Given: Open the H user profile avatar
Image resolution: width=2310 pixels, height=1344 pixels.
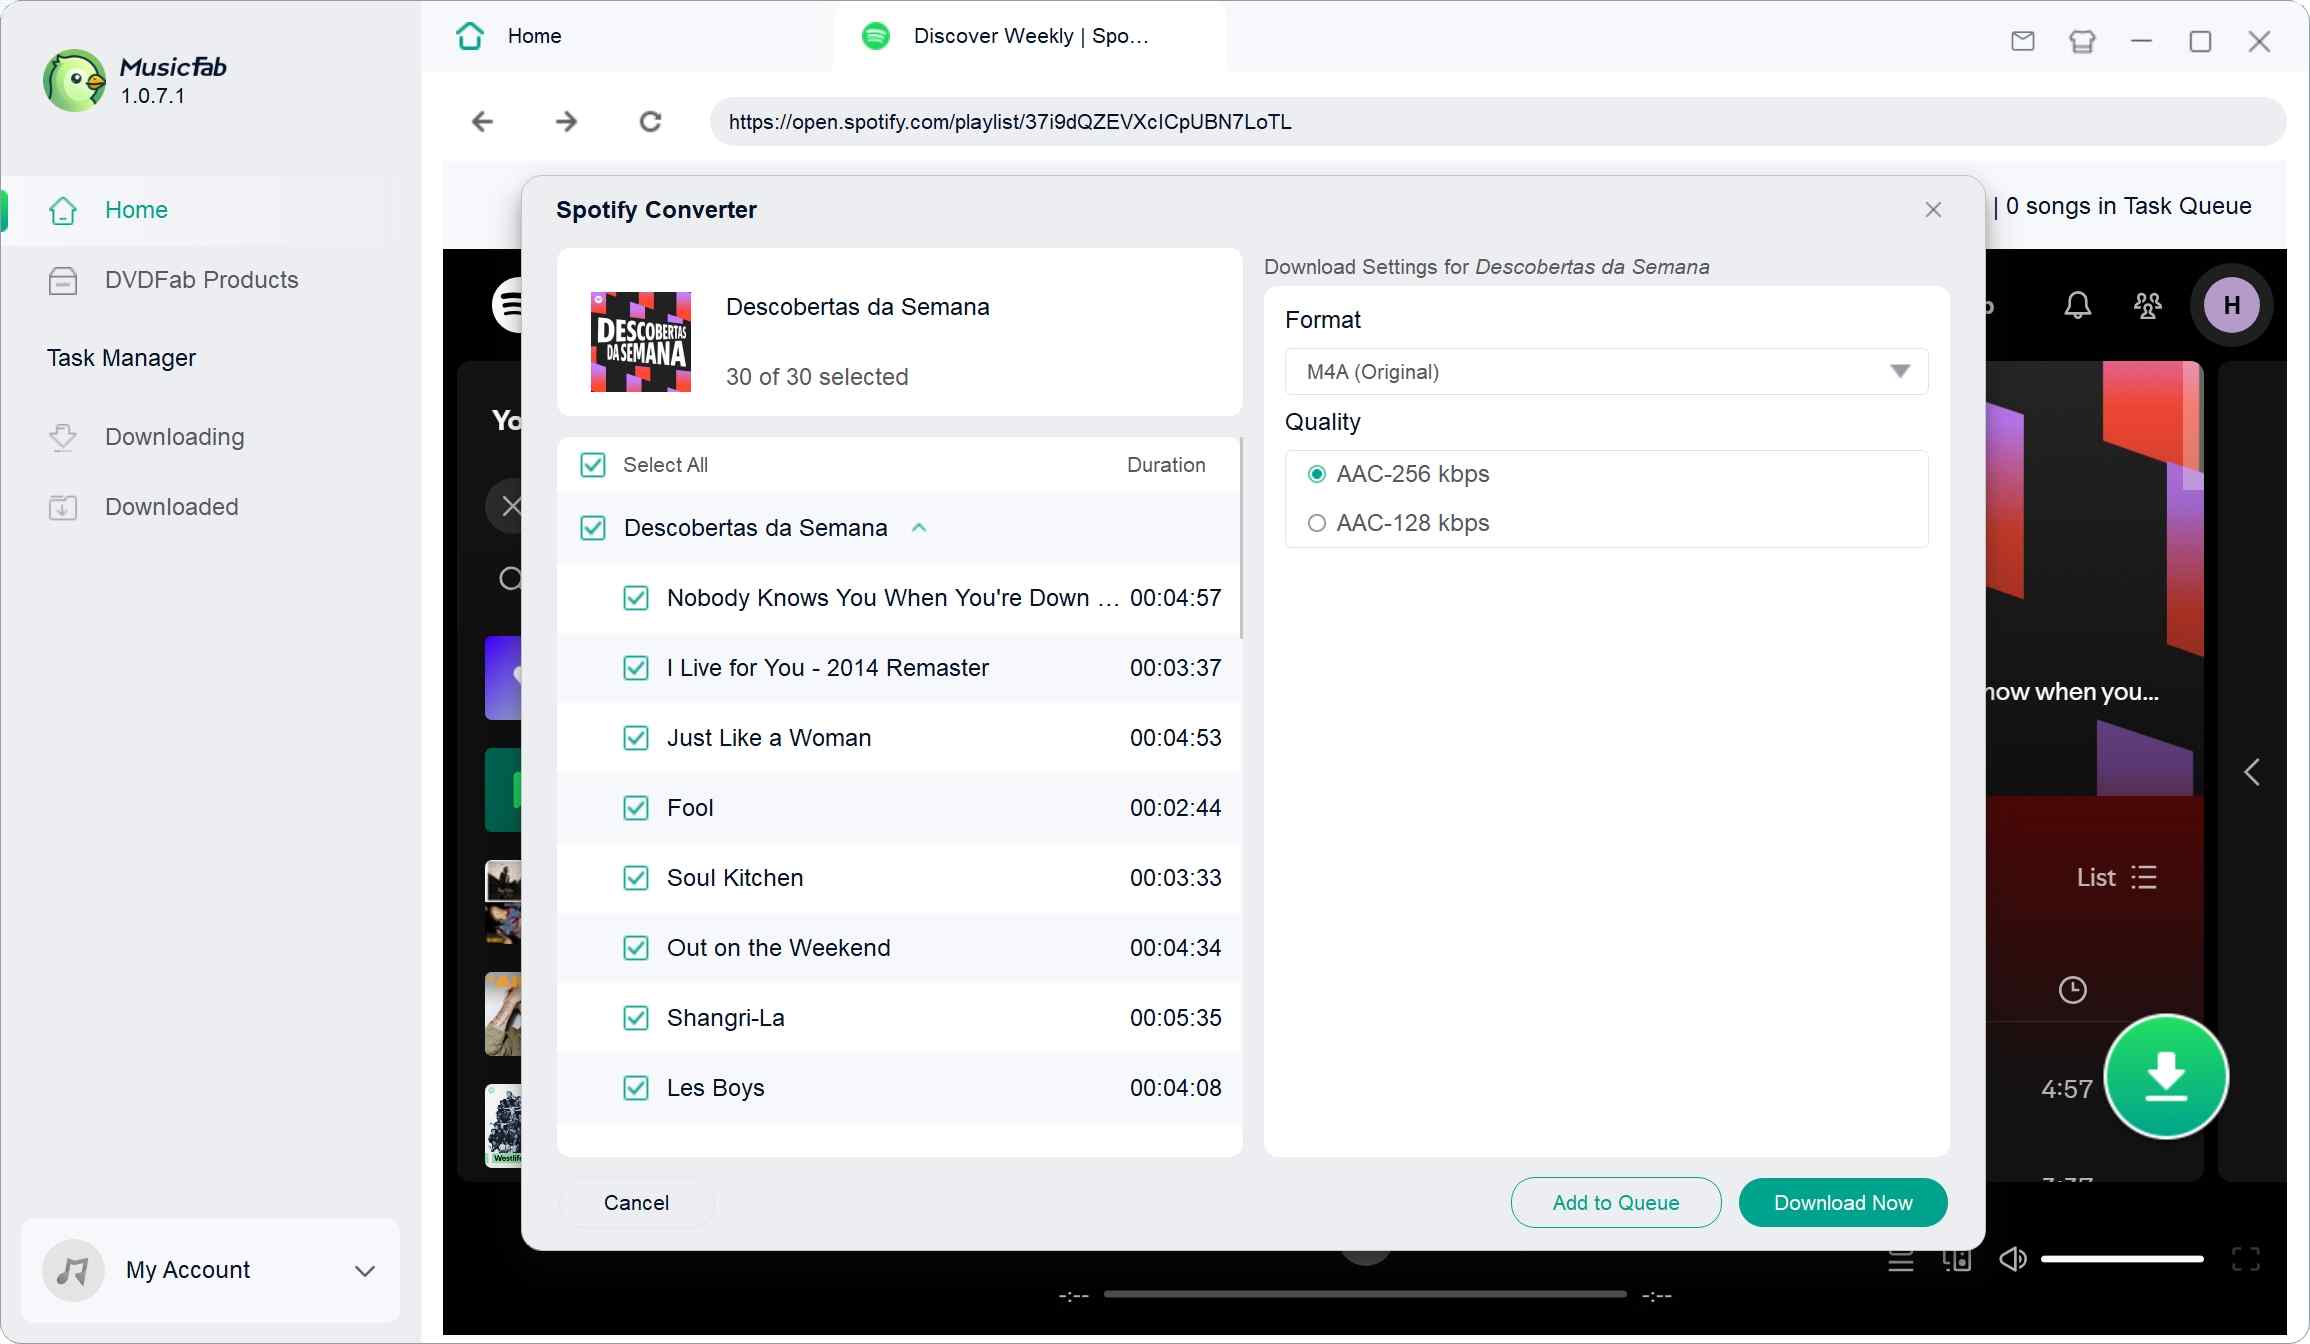Looking at the screenshot, I should (2232, 305).
